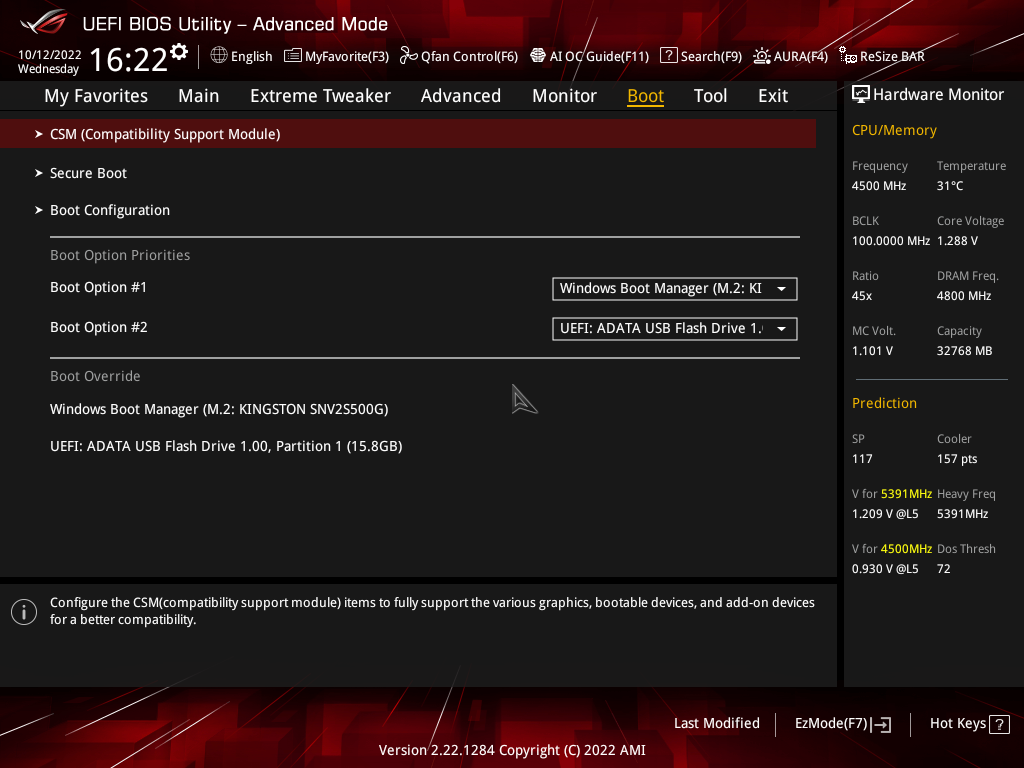Boot override to UEFI ADATA USB Flash Drive
Image resolution: width=1024 pixels, height=768 pixels.
point(226,447)
